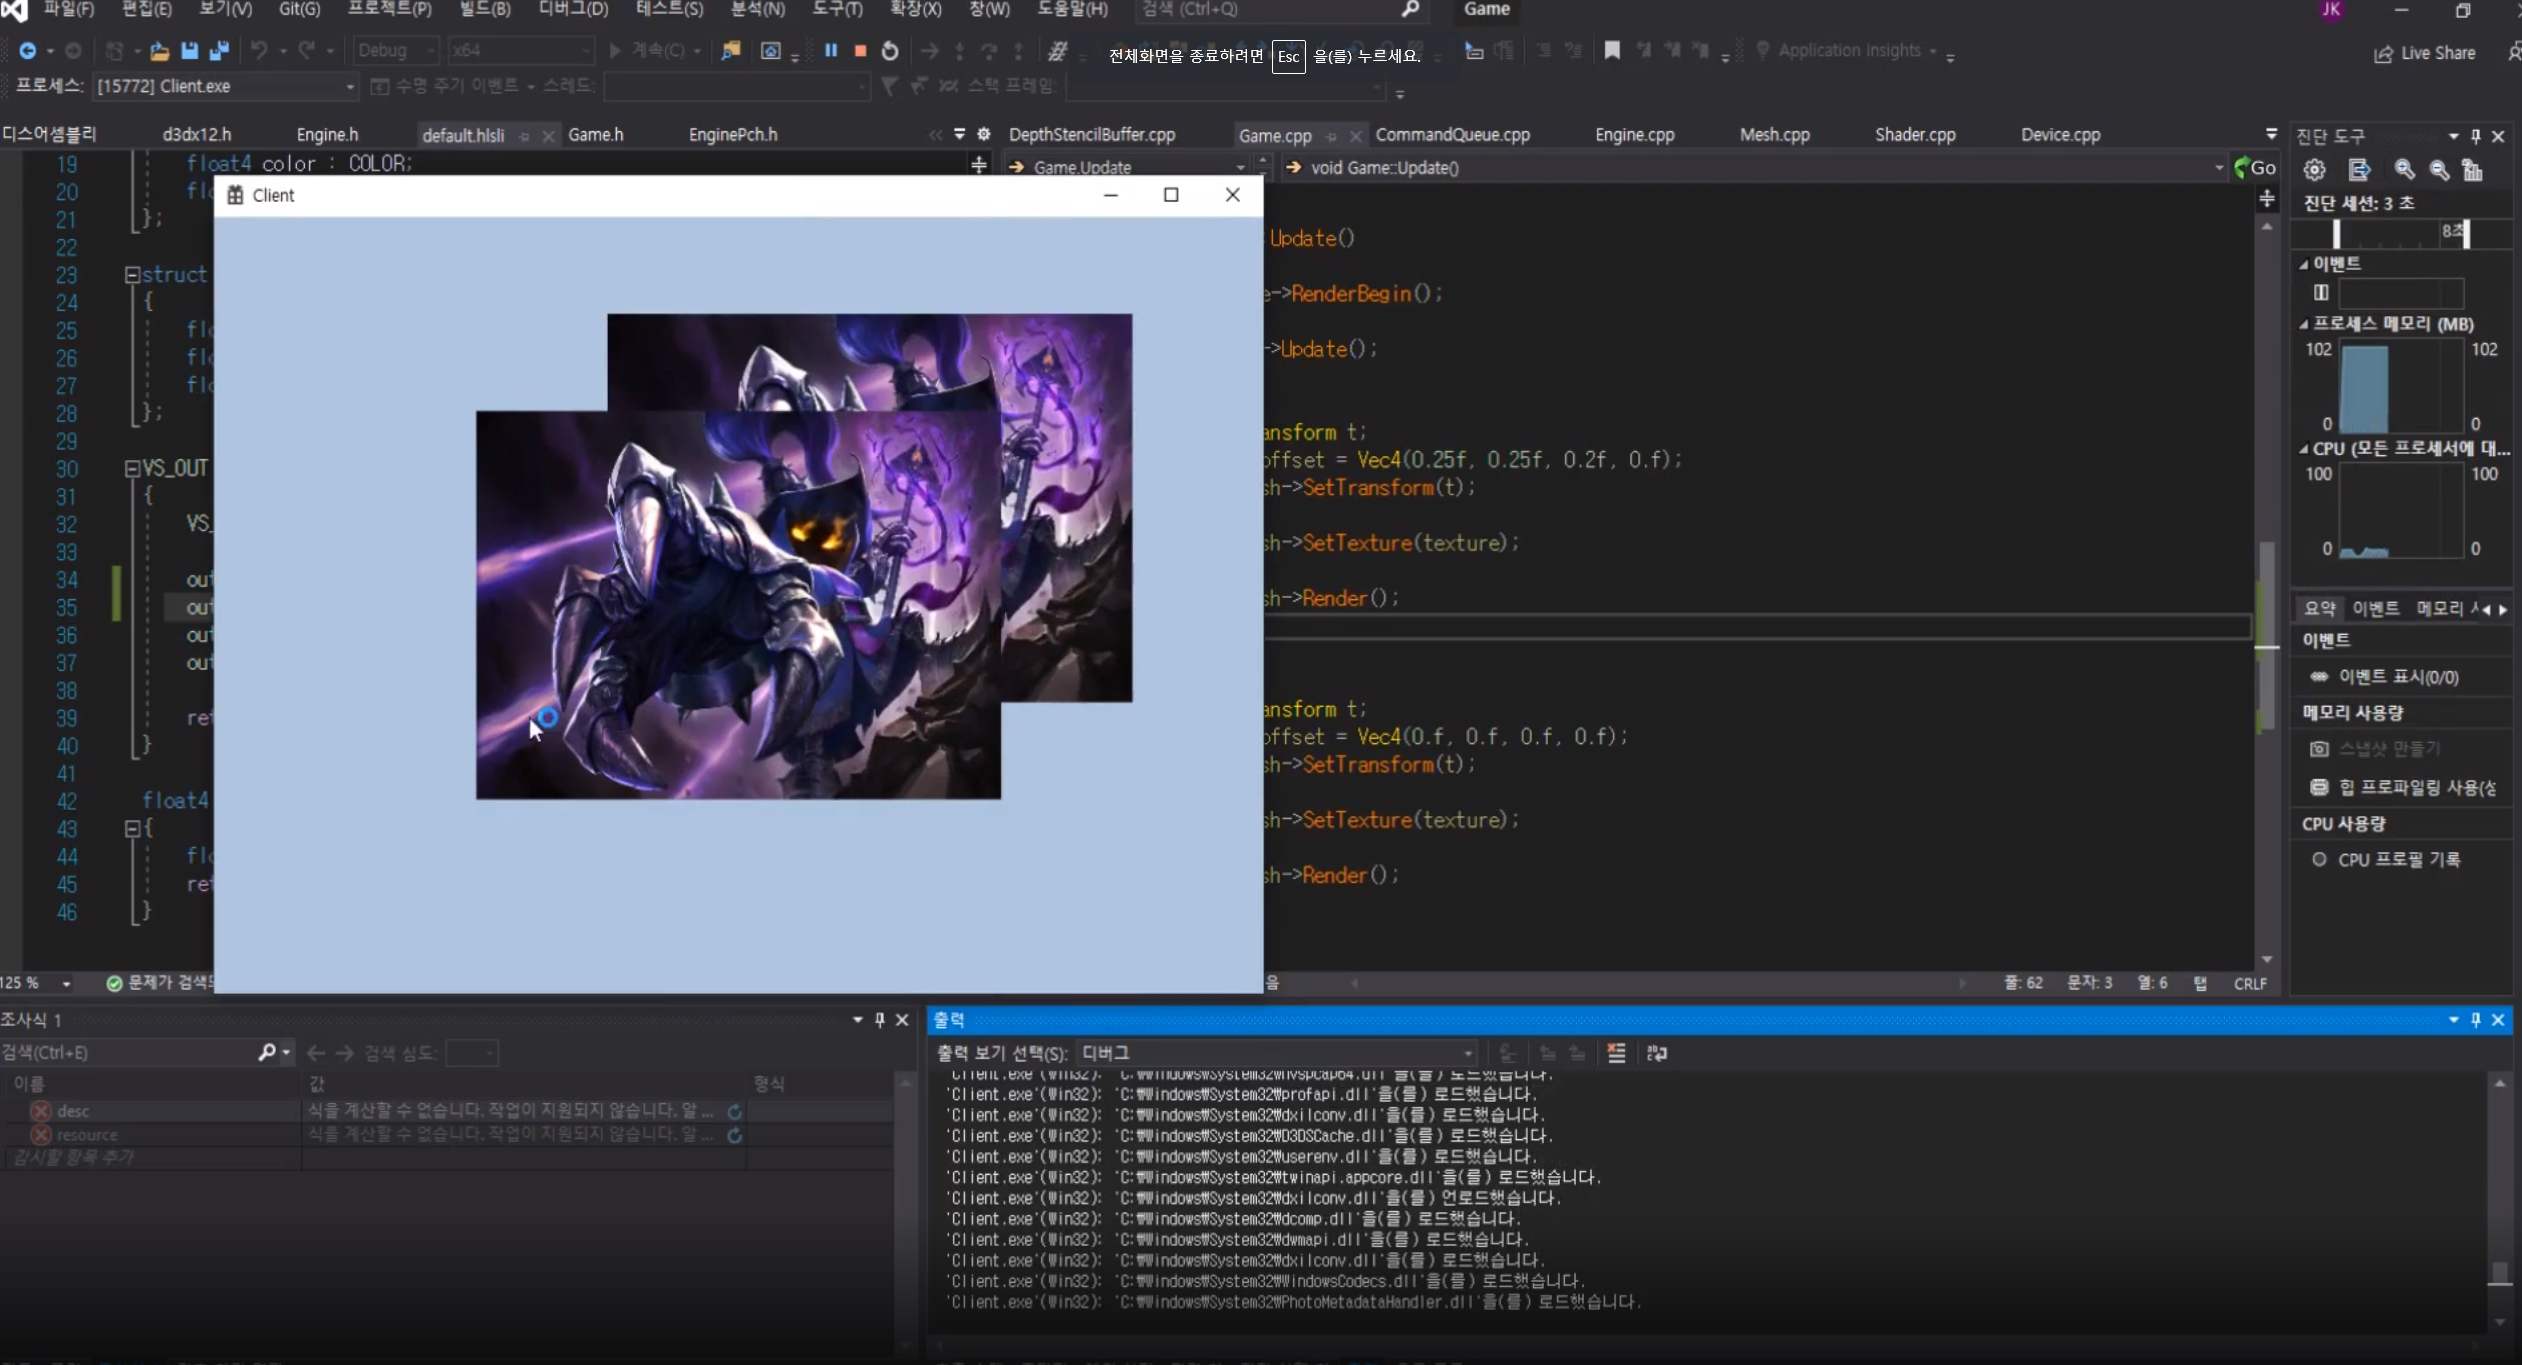Click the diagnostic tools output export icon
The image size is (2522, 1365).
[x=2359, y=169]
